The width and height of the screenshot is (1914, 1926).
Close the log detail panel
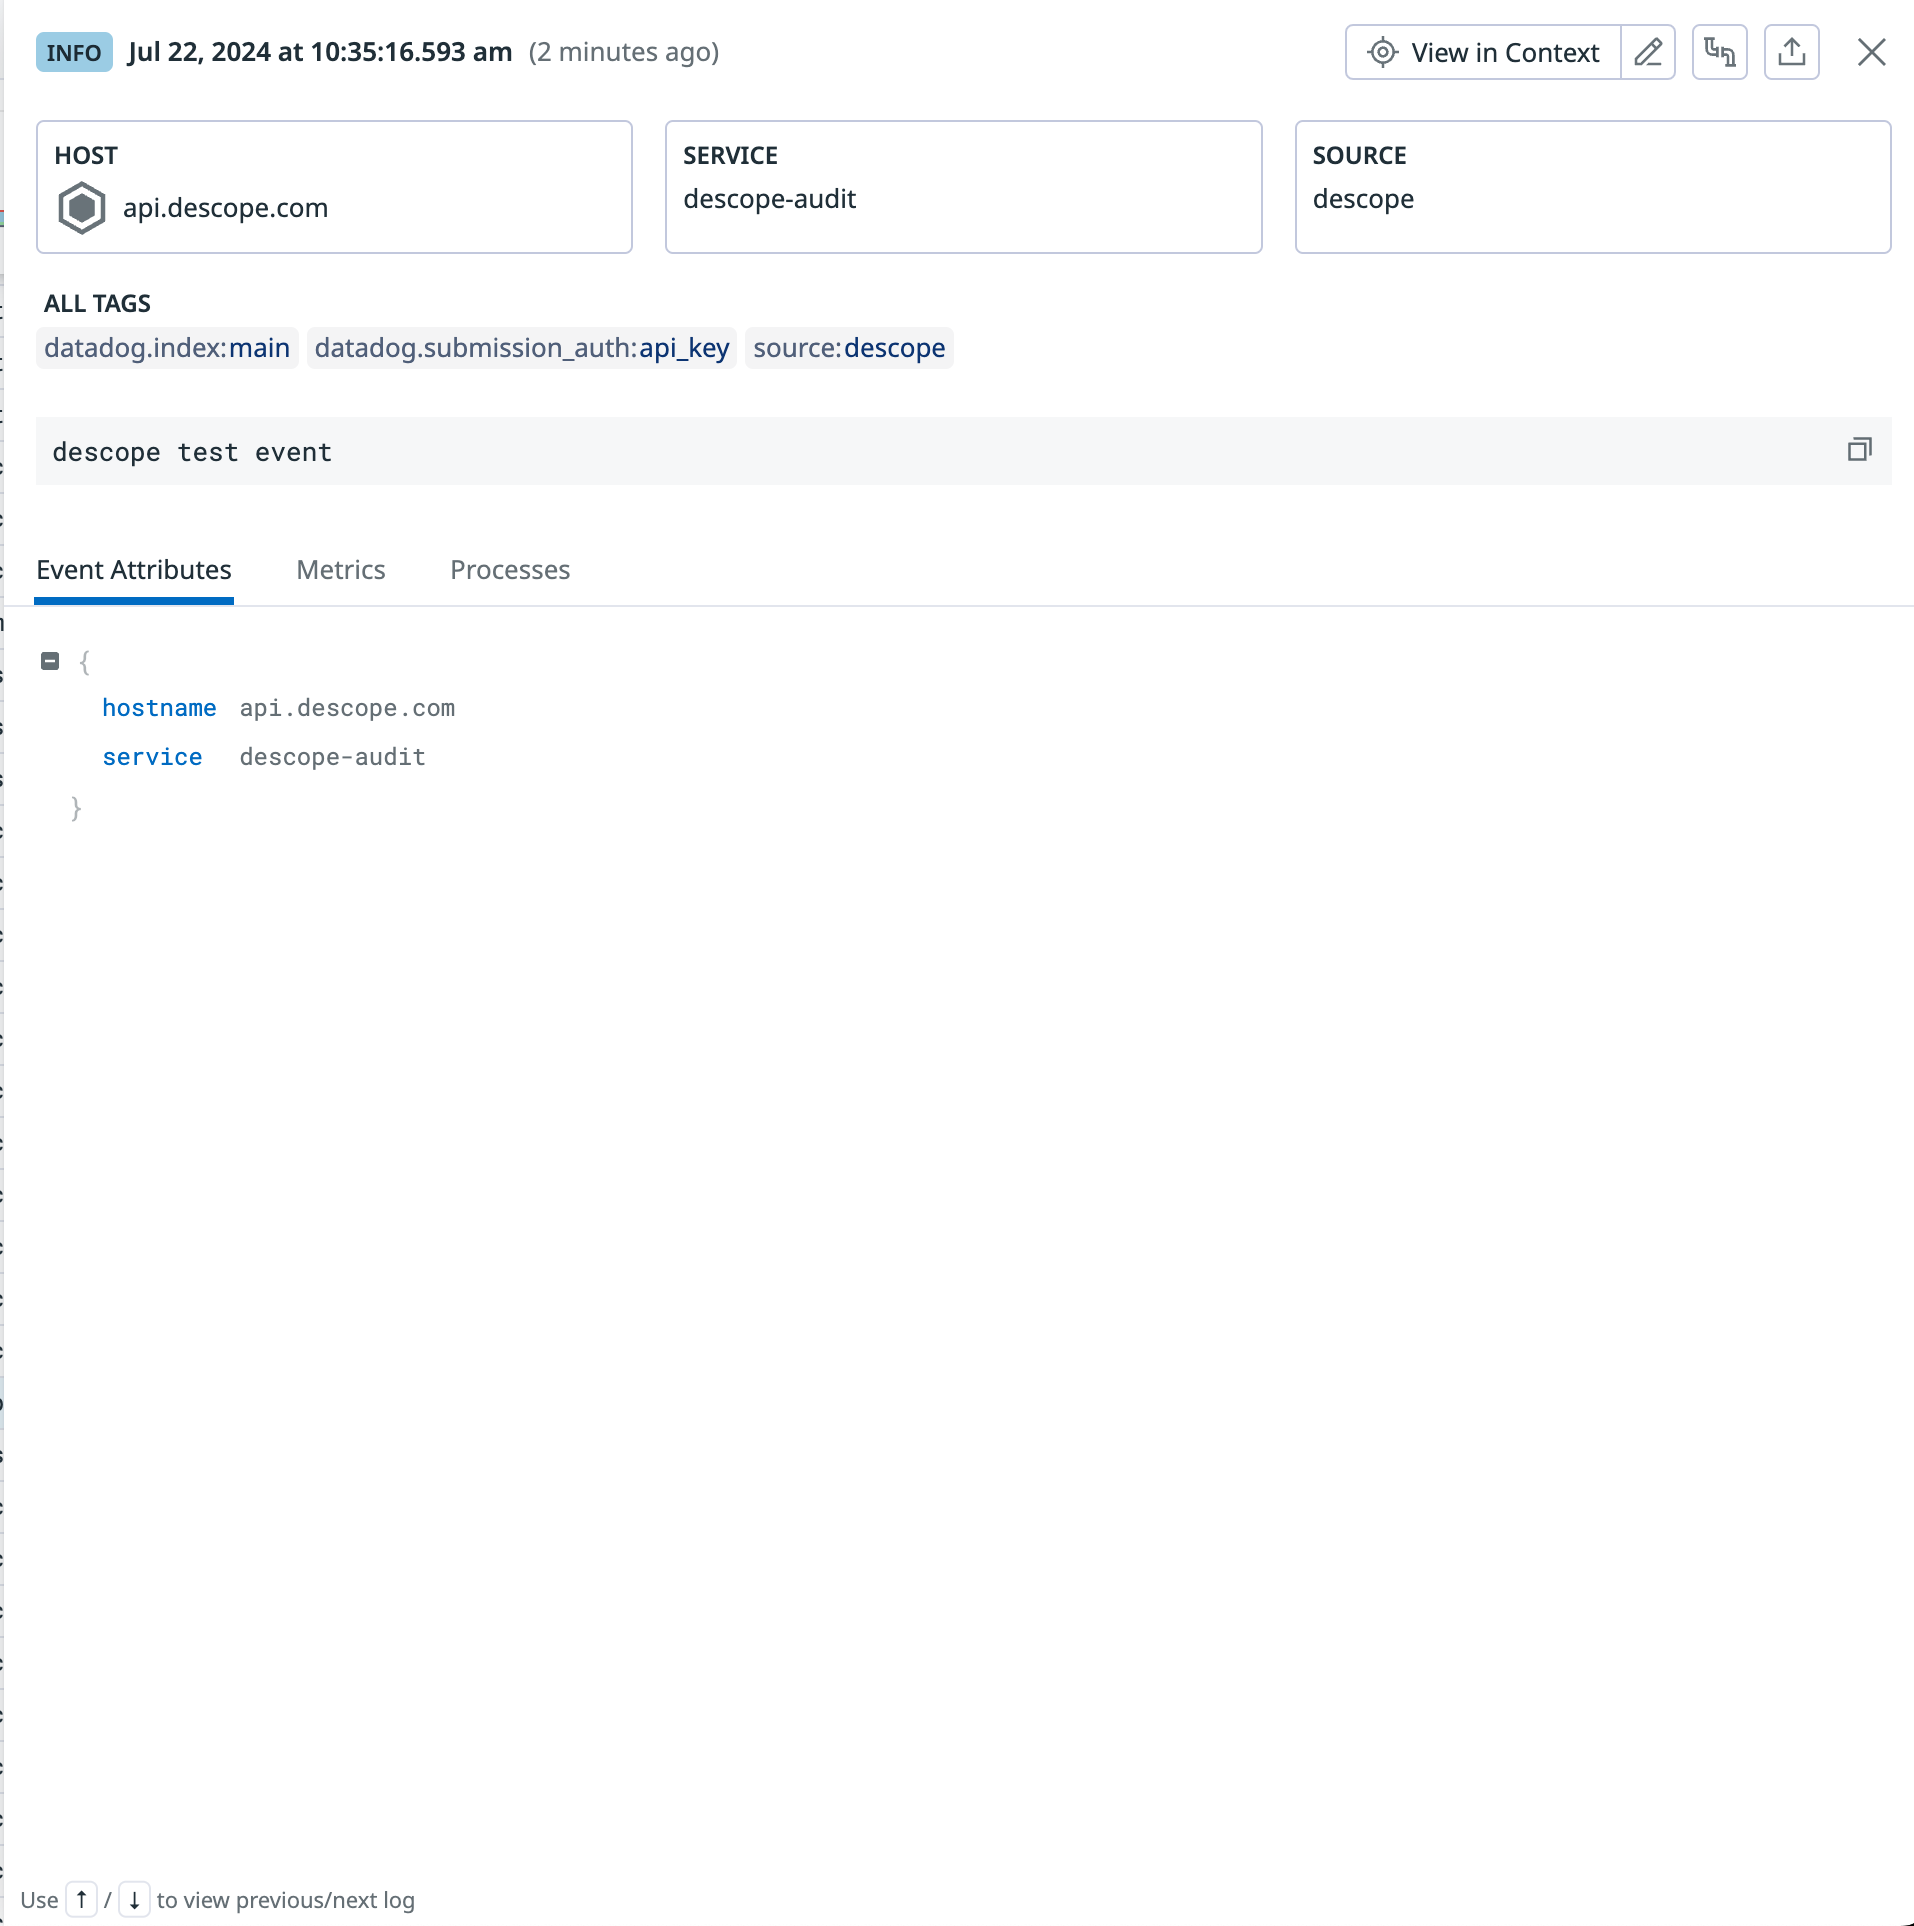pyautogui.click(x=1871, y=52)
